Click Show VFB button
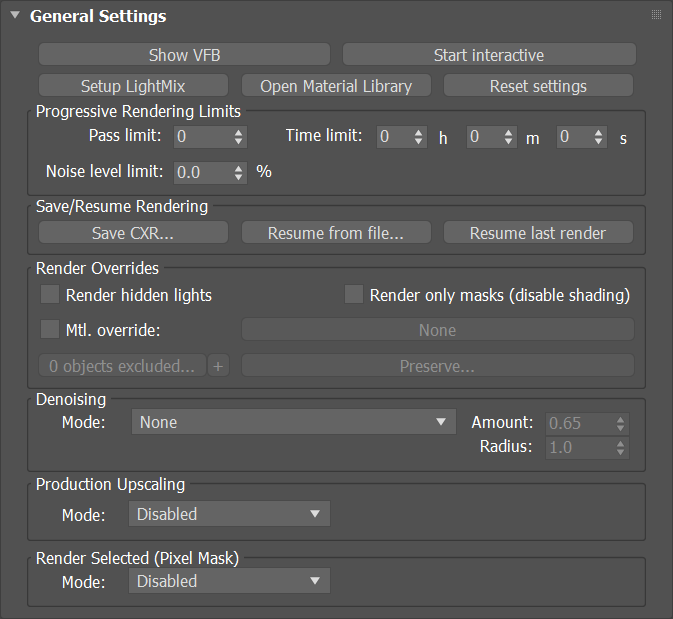673x619 pixels. (x=185, y=55)
